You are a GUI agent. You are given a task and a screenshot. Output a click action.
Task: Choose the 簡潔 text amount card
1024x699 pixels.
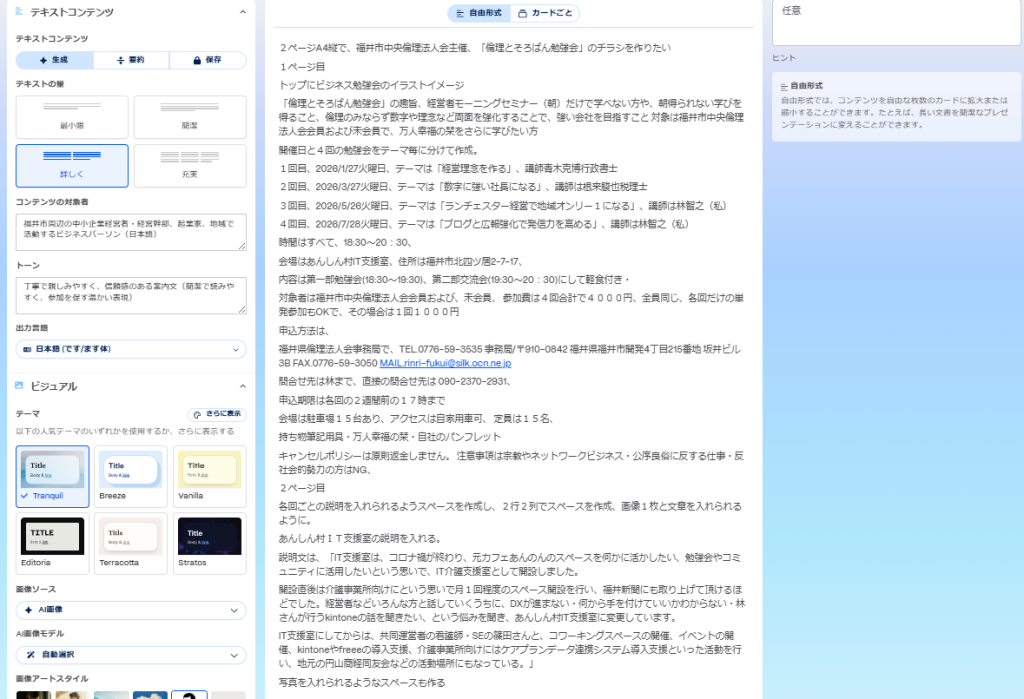(x=190, y=116)
